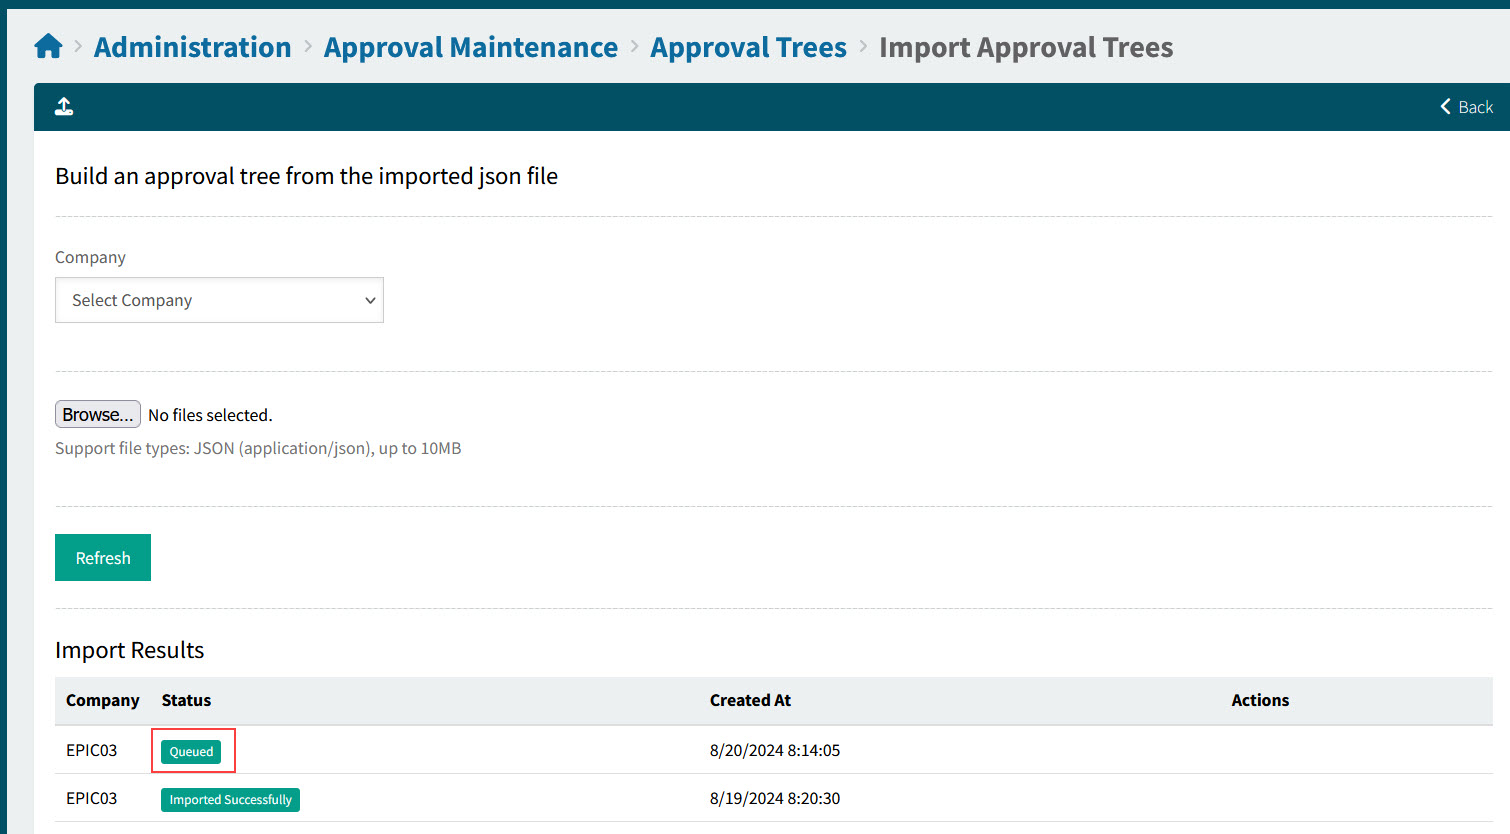
Task: Click the 8/20/2024 8:14:05 timestamp
Action: [x=774, y=750]
